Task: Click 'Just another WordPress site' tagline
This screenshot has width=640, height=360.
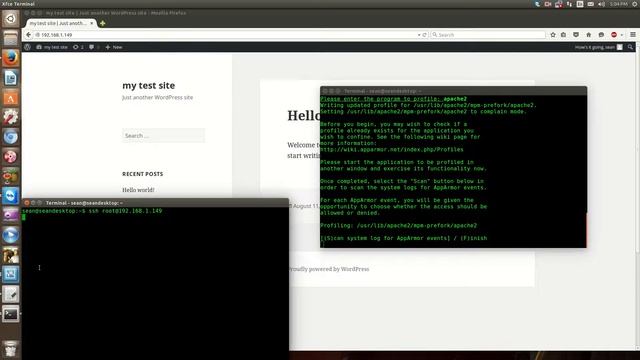Action: point(158,98)
